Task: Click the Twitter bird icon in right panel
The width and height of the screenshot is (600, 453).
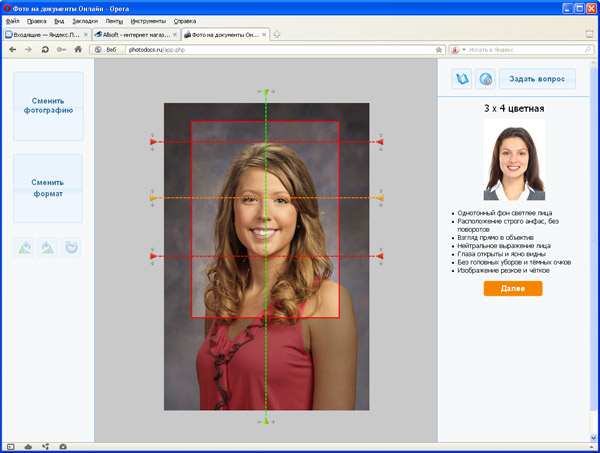Action: 462,78
